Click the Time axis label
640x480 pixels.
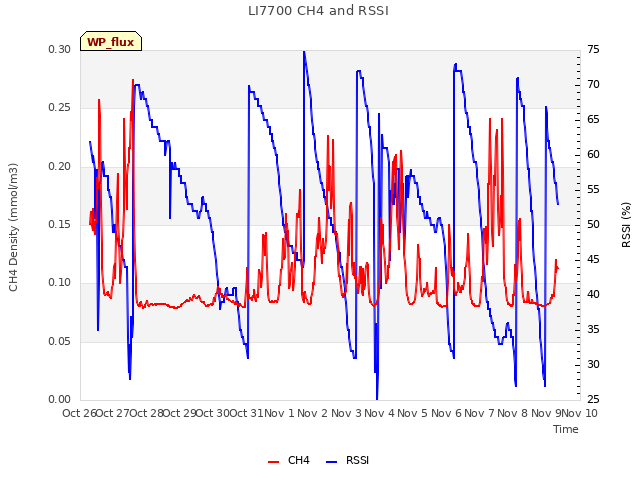(x=566, y=429)
